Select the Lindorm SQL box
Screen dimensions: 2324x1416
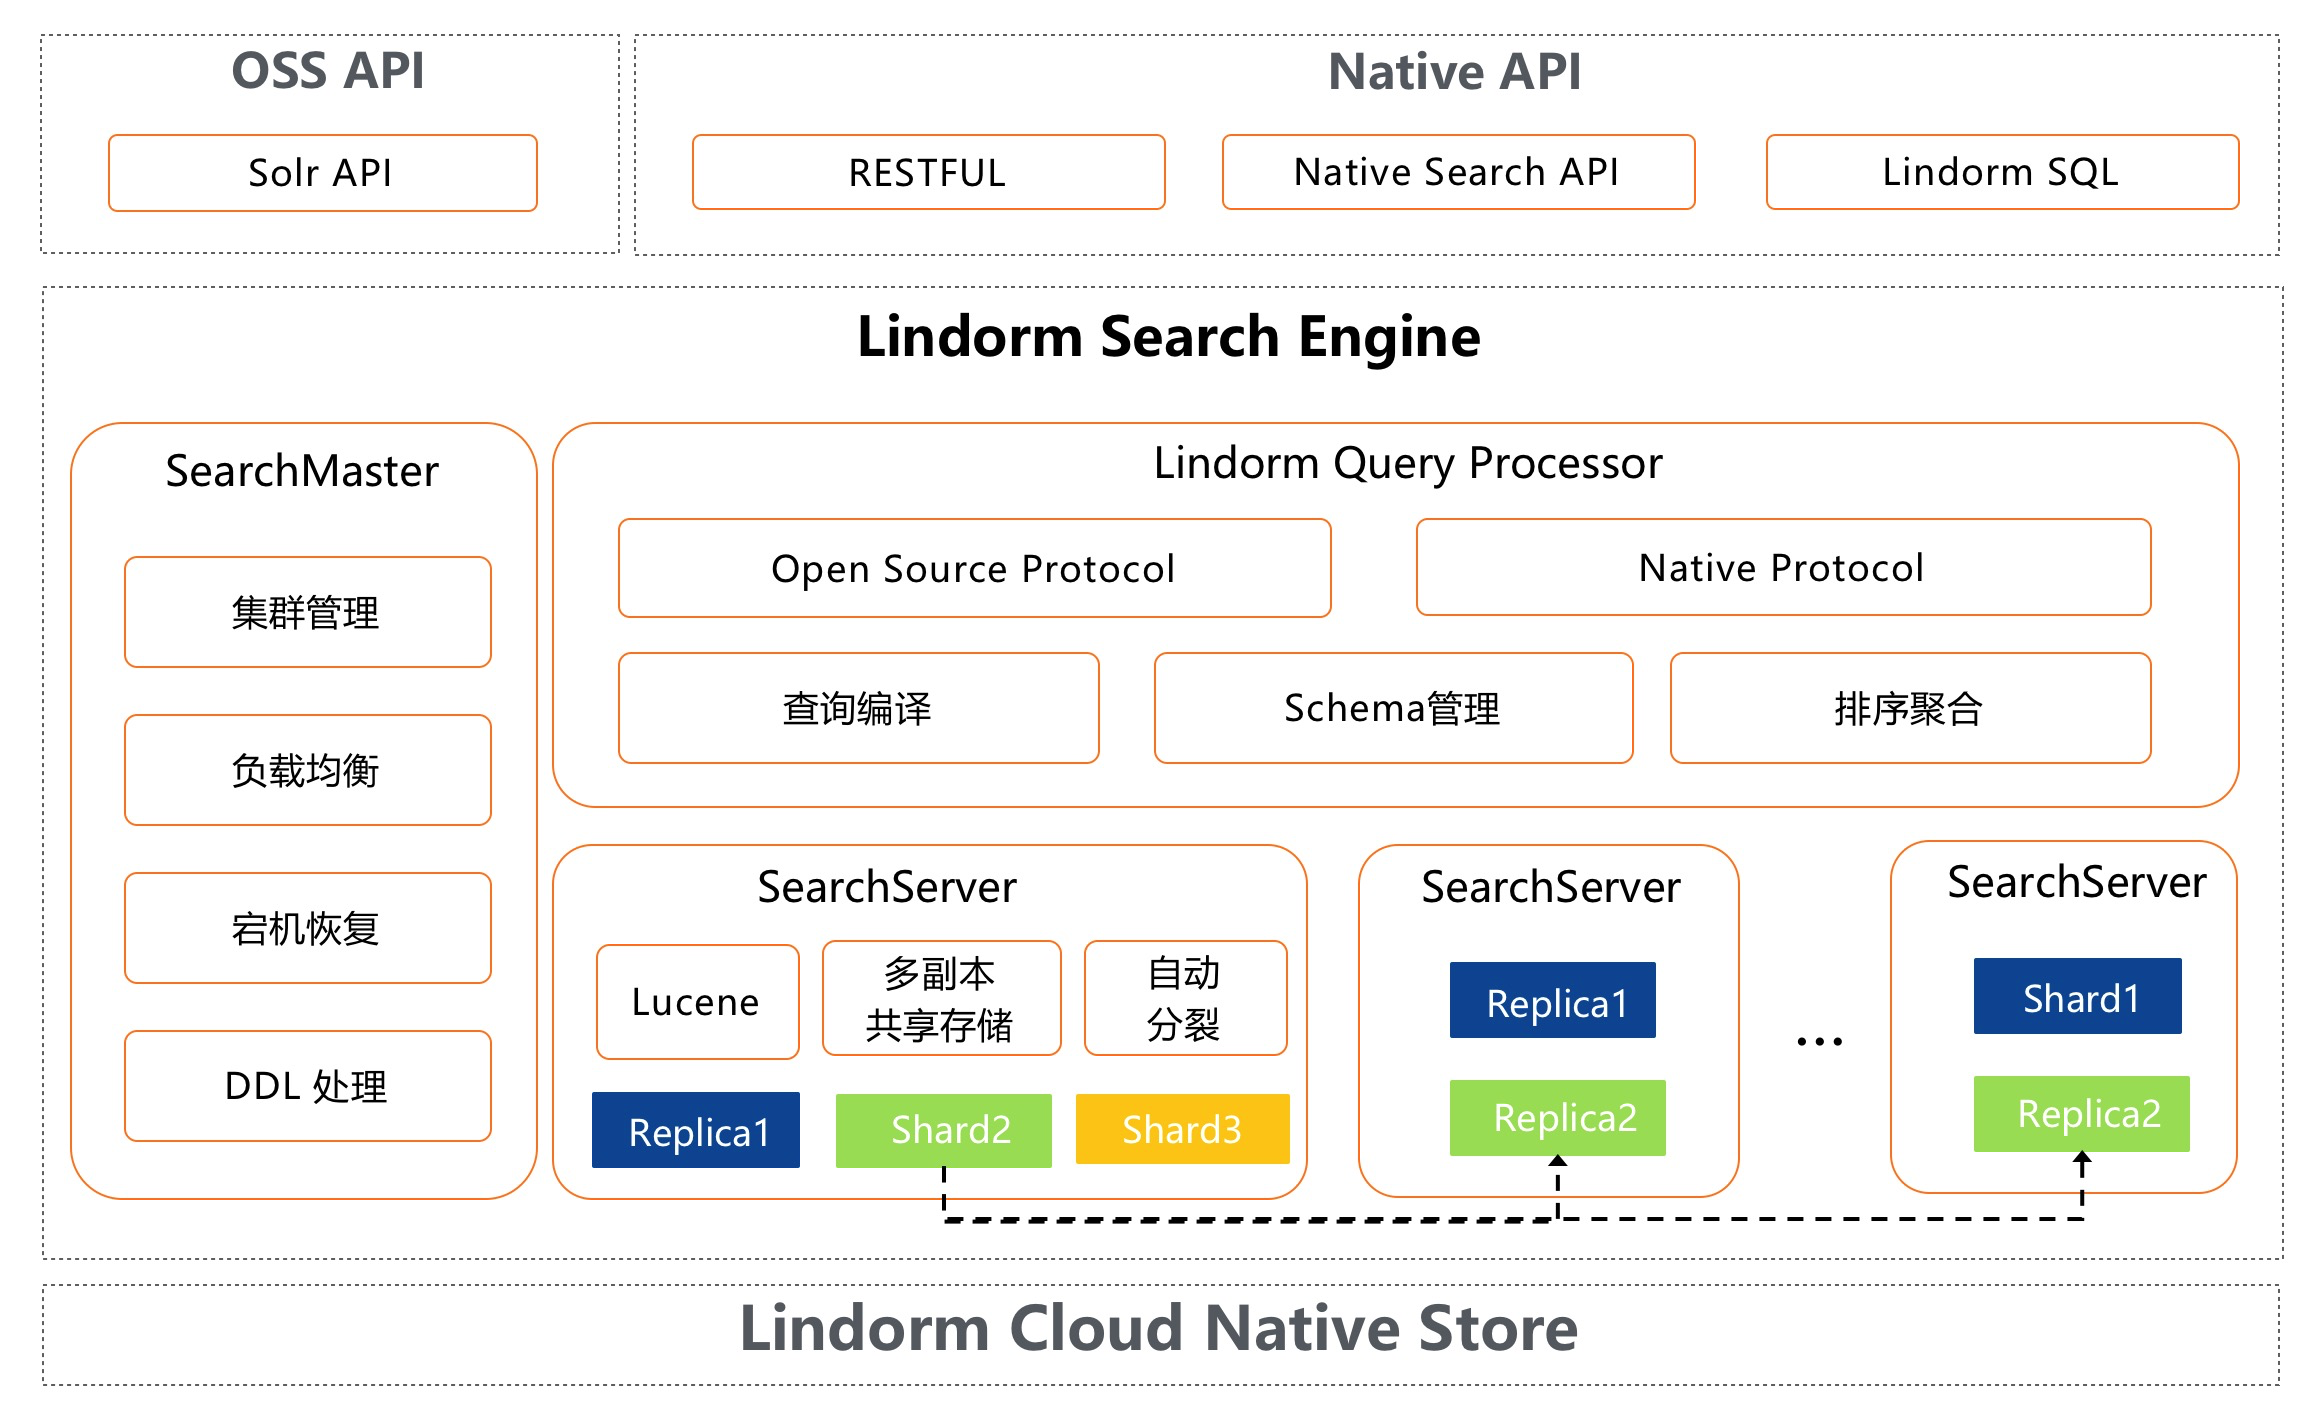(x=2001, y=173)
